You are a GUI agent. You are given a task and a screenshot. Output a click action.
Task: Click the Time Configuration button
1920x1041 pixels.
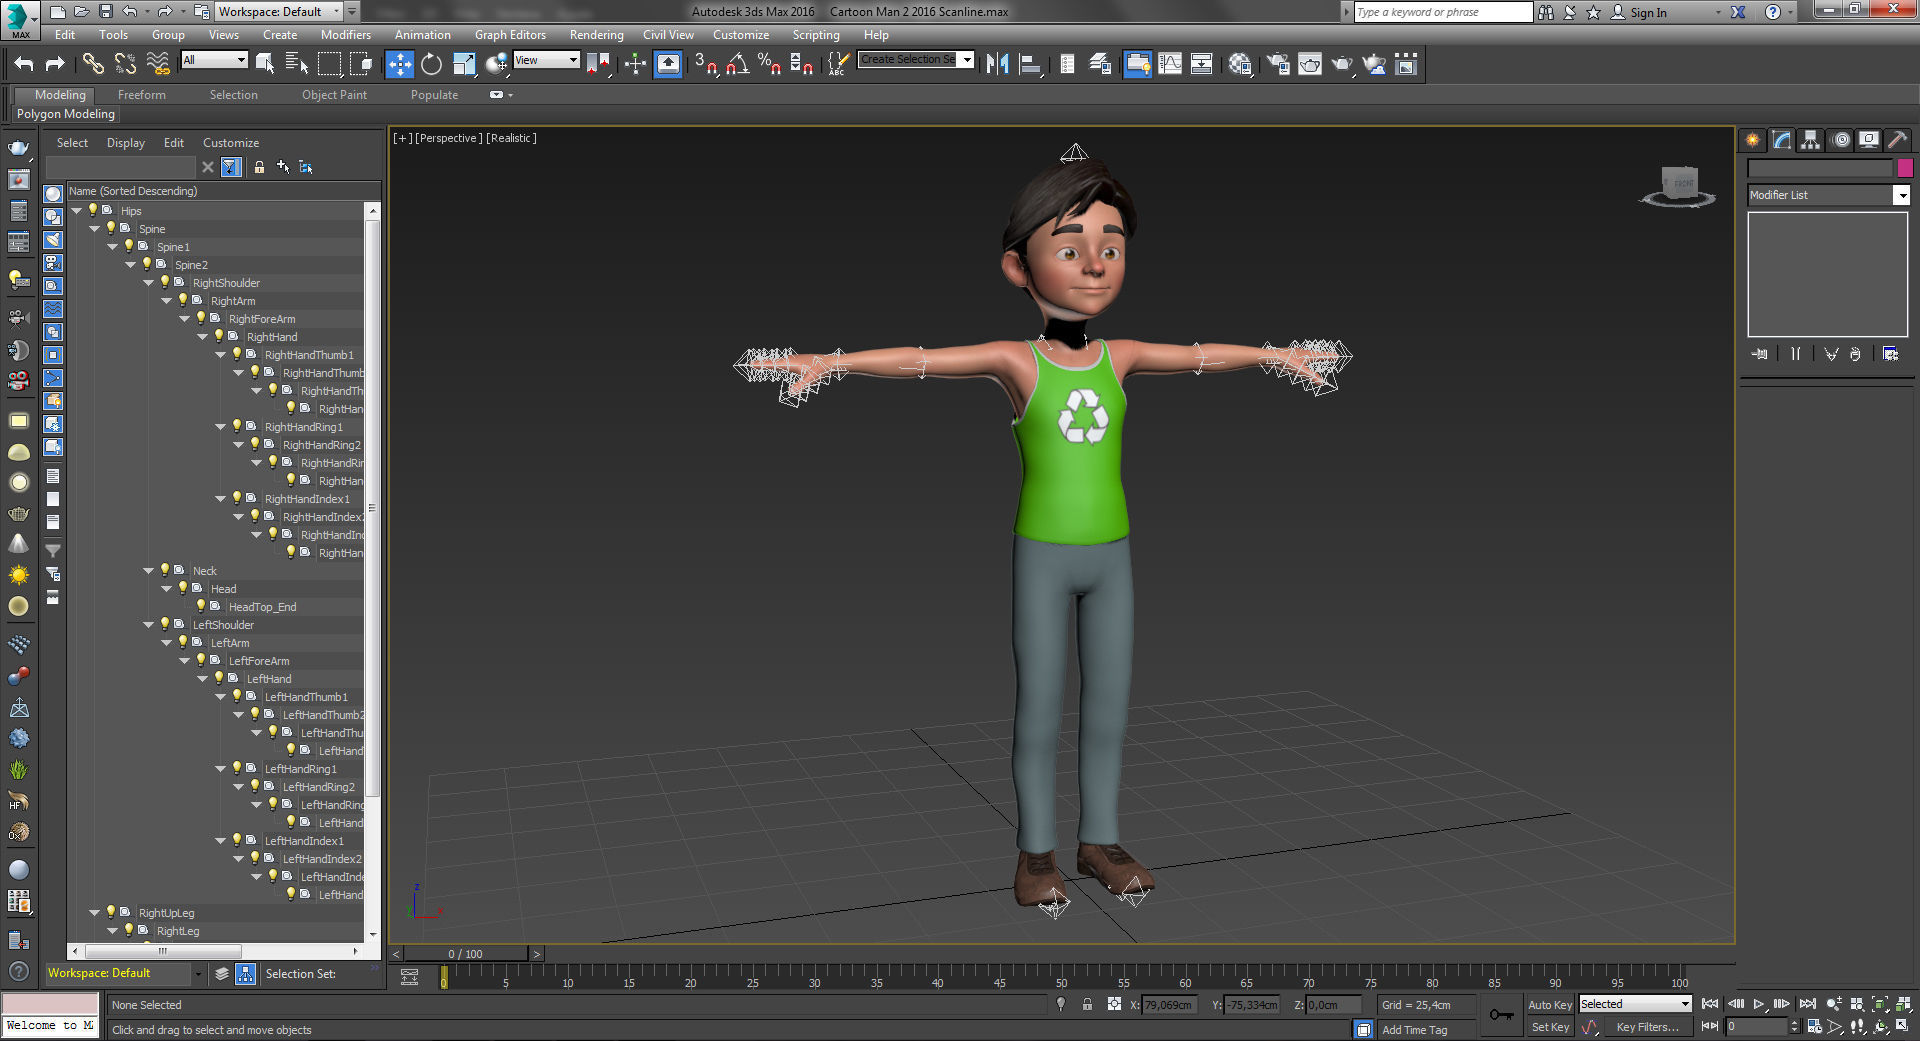coord(1814,1026)
